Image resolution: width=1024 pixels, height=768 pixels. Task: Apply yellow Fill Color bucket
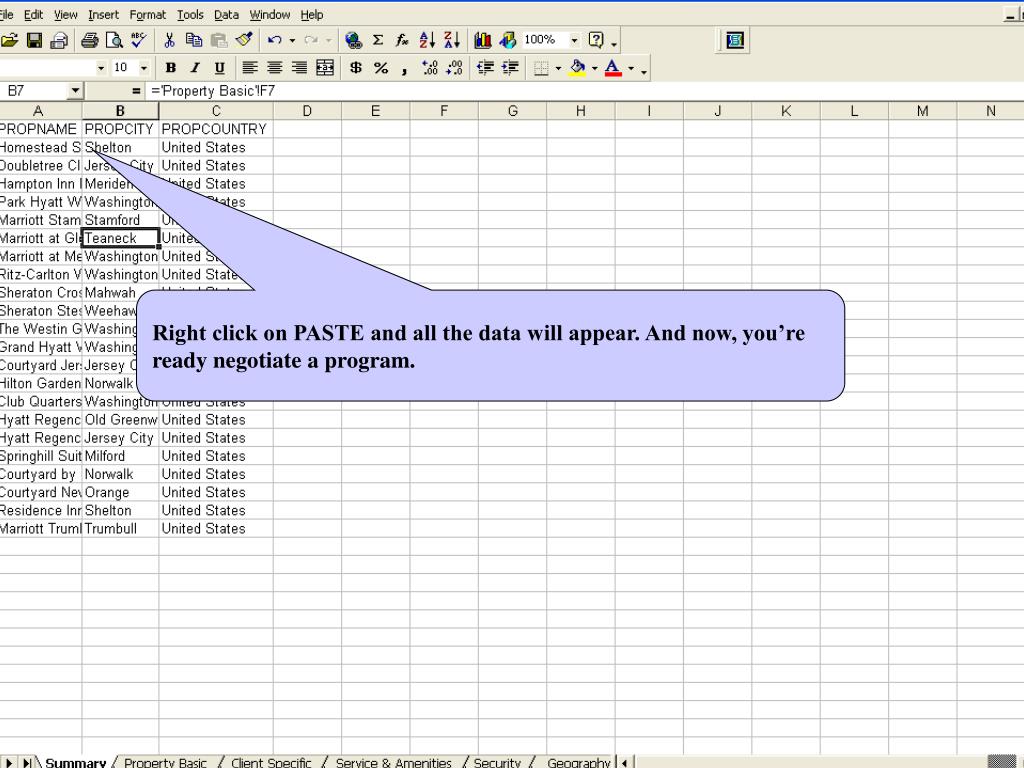click(577, 67)
